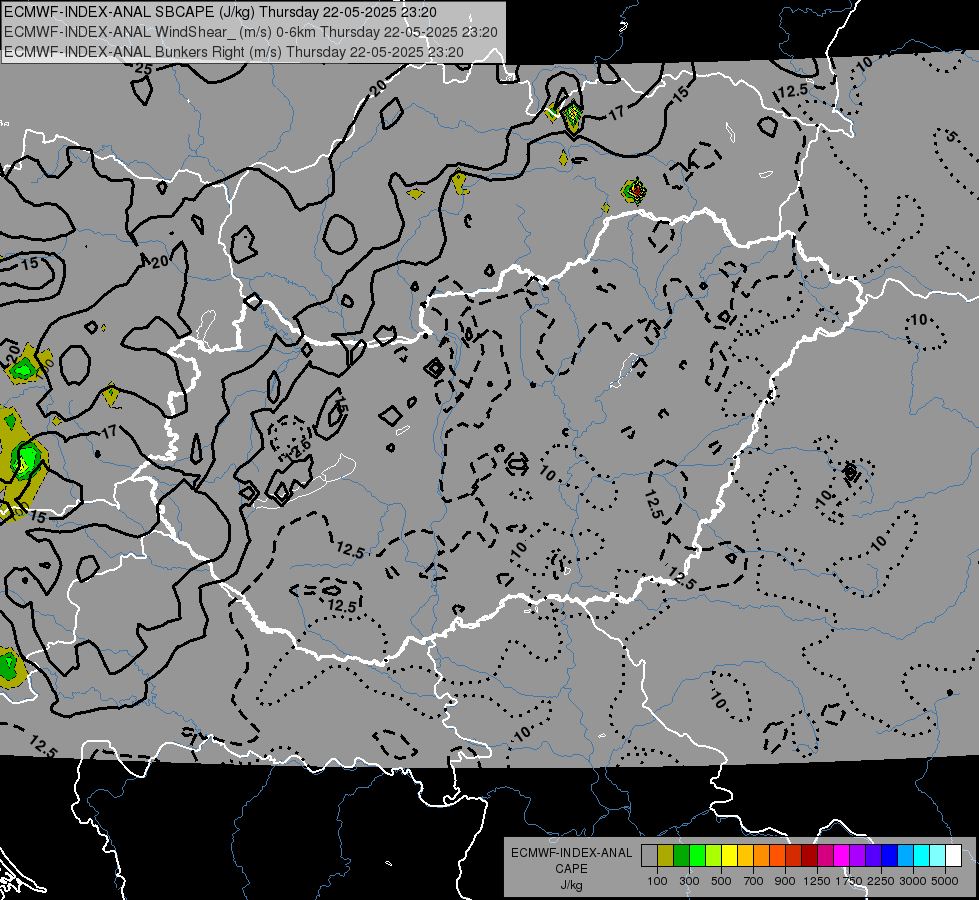Click the legend value 1250
Screen dimensions: 979x900
[817, 881]
